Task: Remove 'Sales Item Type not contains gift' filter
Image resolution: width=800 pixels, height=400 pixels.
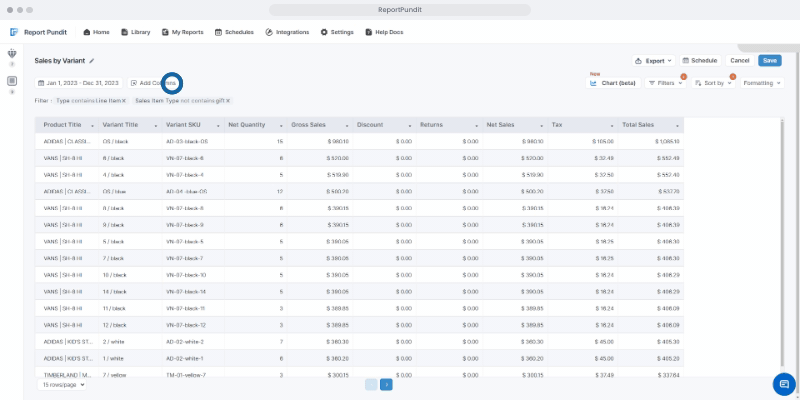Action: coord(228,101)
